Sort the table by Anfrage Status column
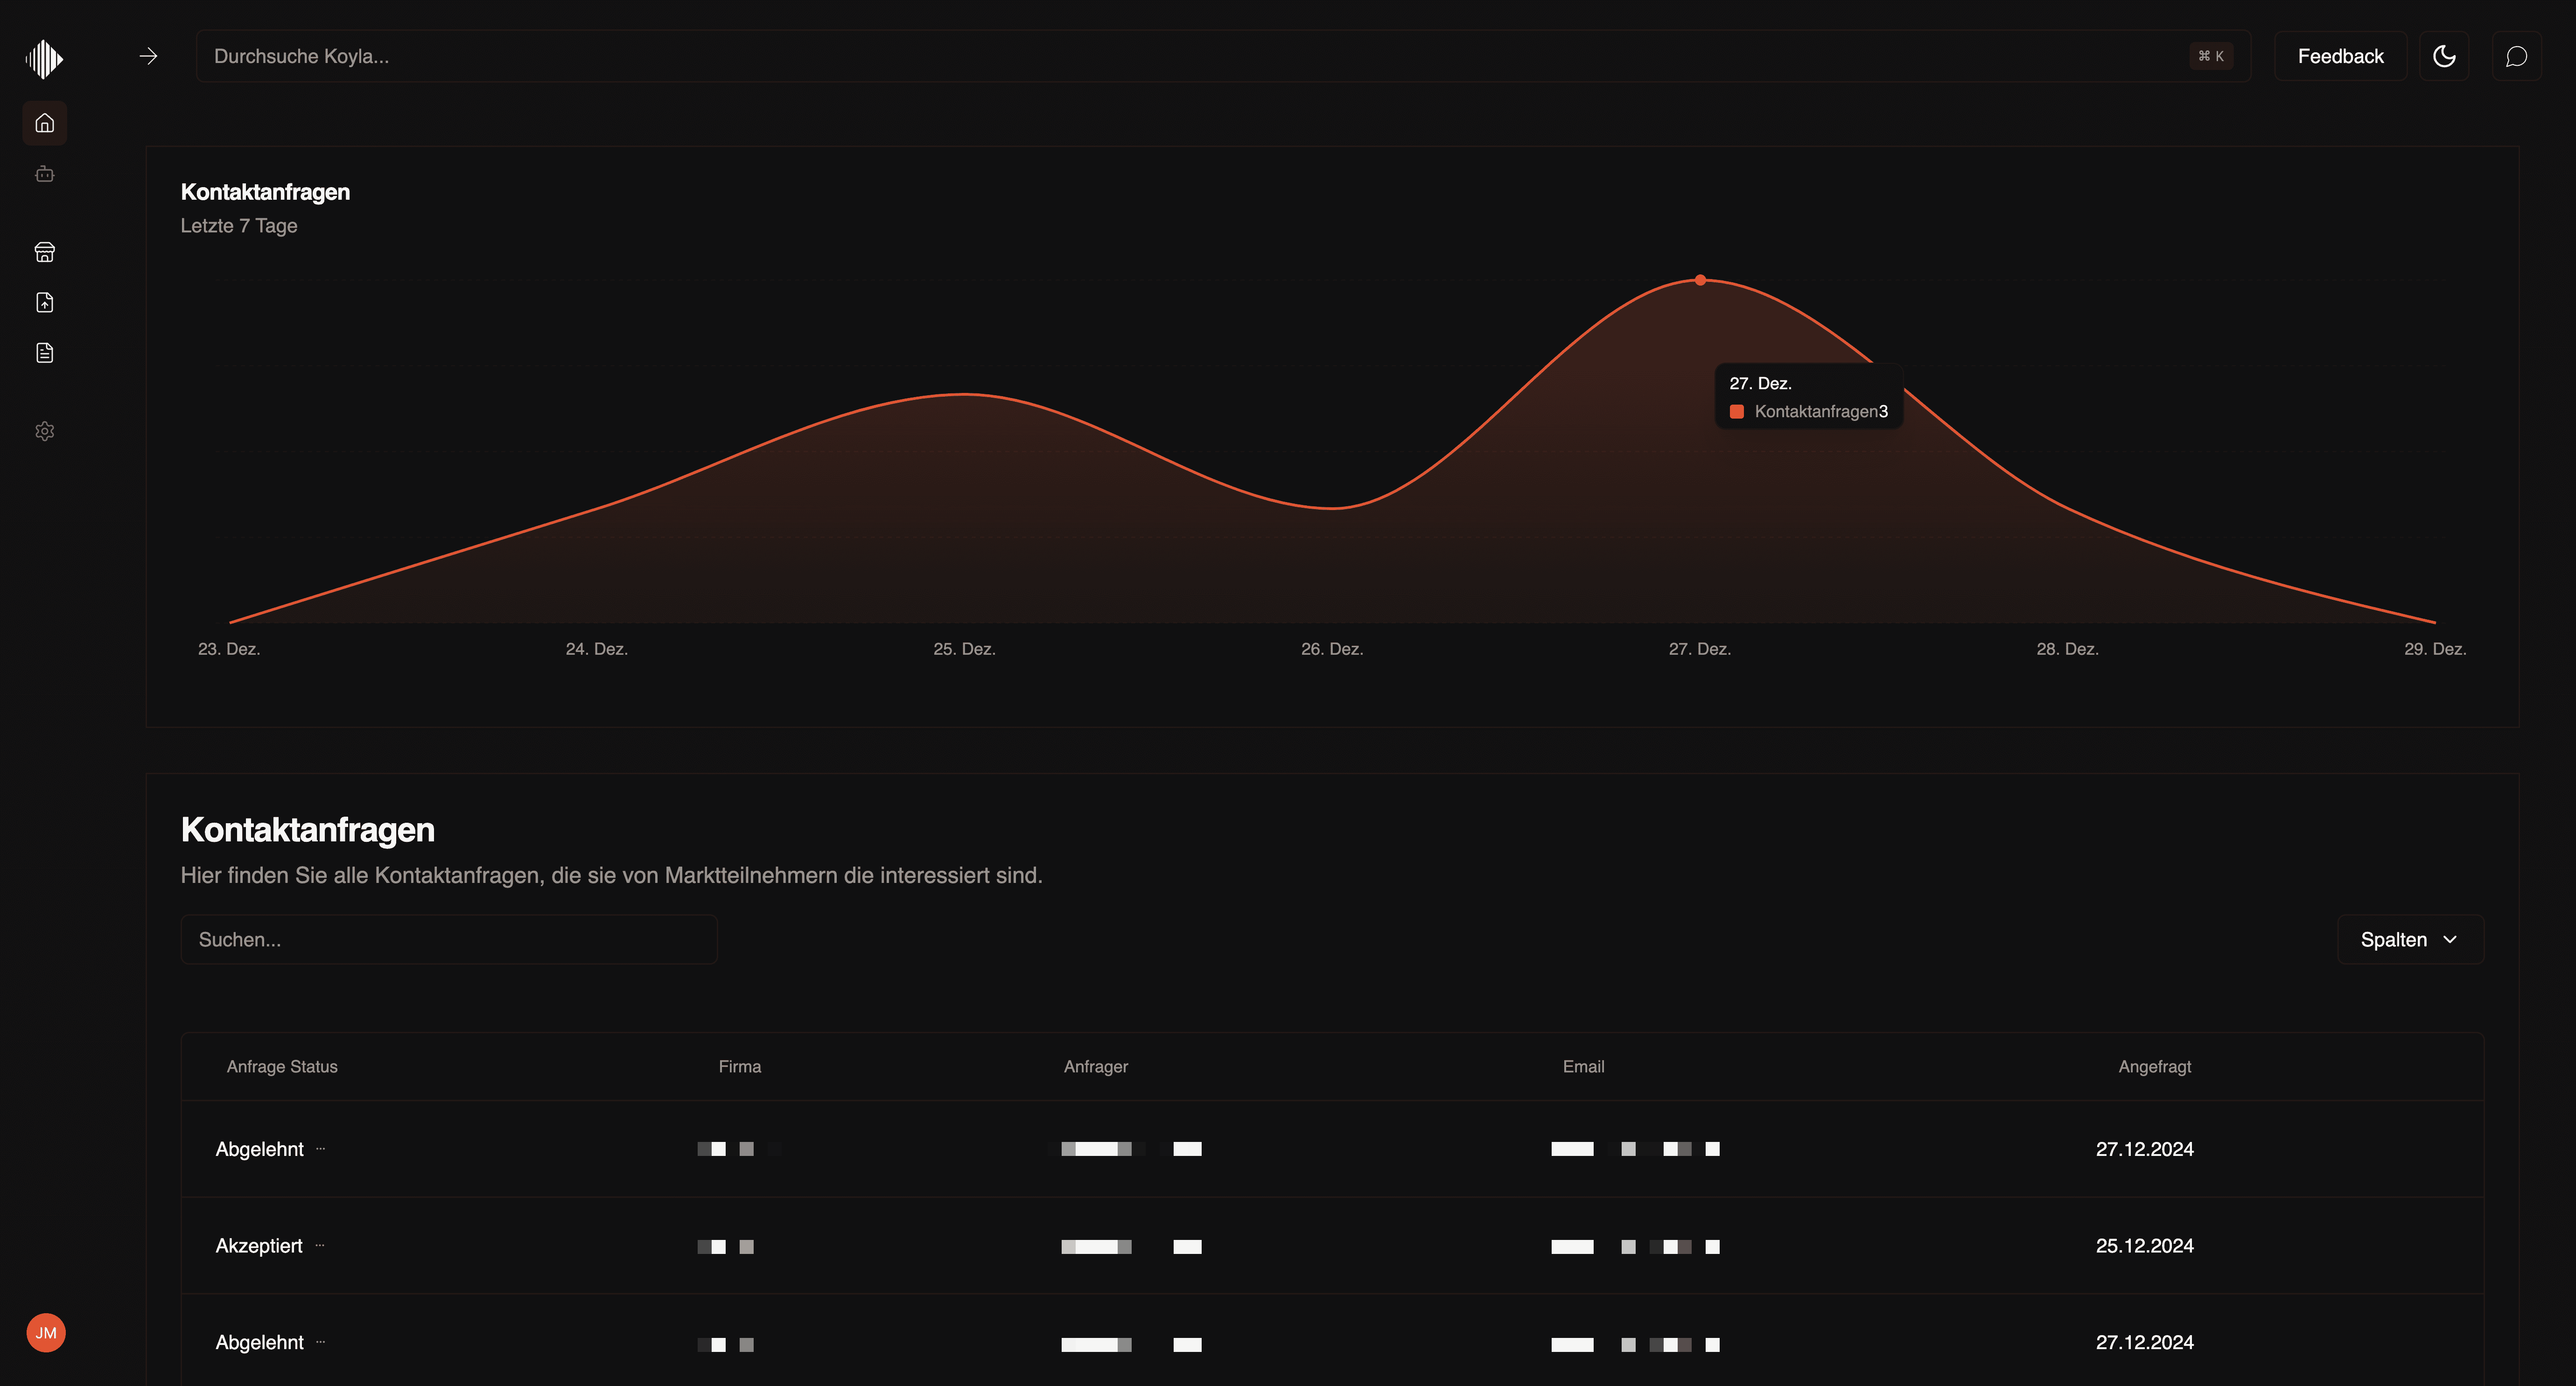 pos(282,1067)
